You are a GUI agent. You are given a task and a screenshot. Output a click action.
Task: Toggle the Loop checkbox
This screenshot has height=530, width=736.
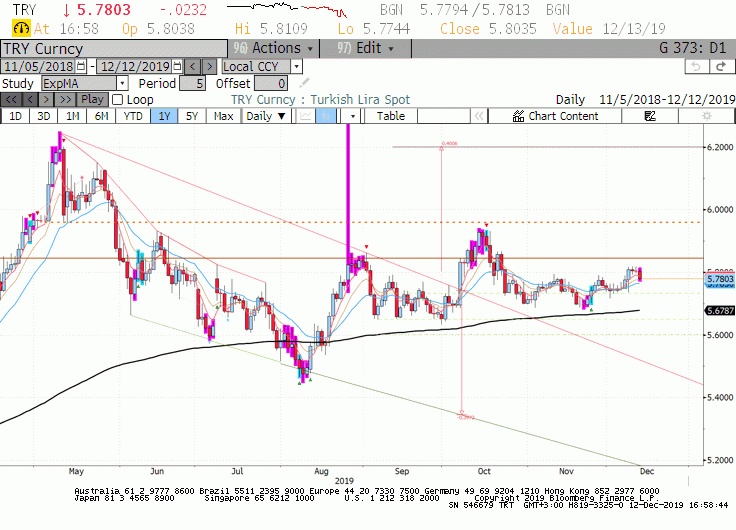(x=117, y=100)
